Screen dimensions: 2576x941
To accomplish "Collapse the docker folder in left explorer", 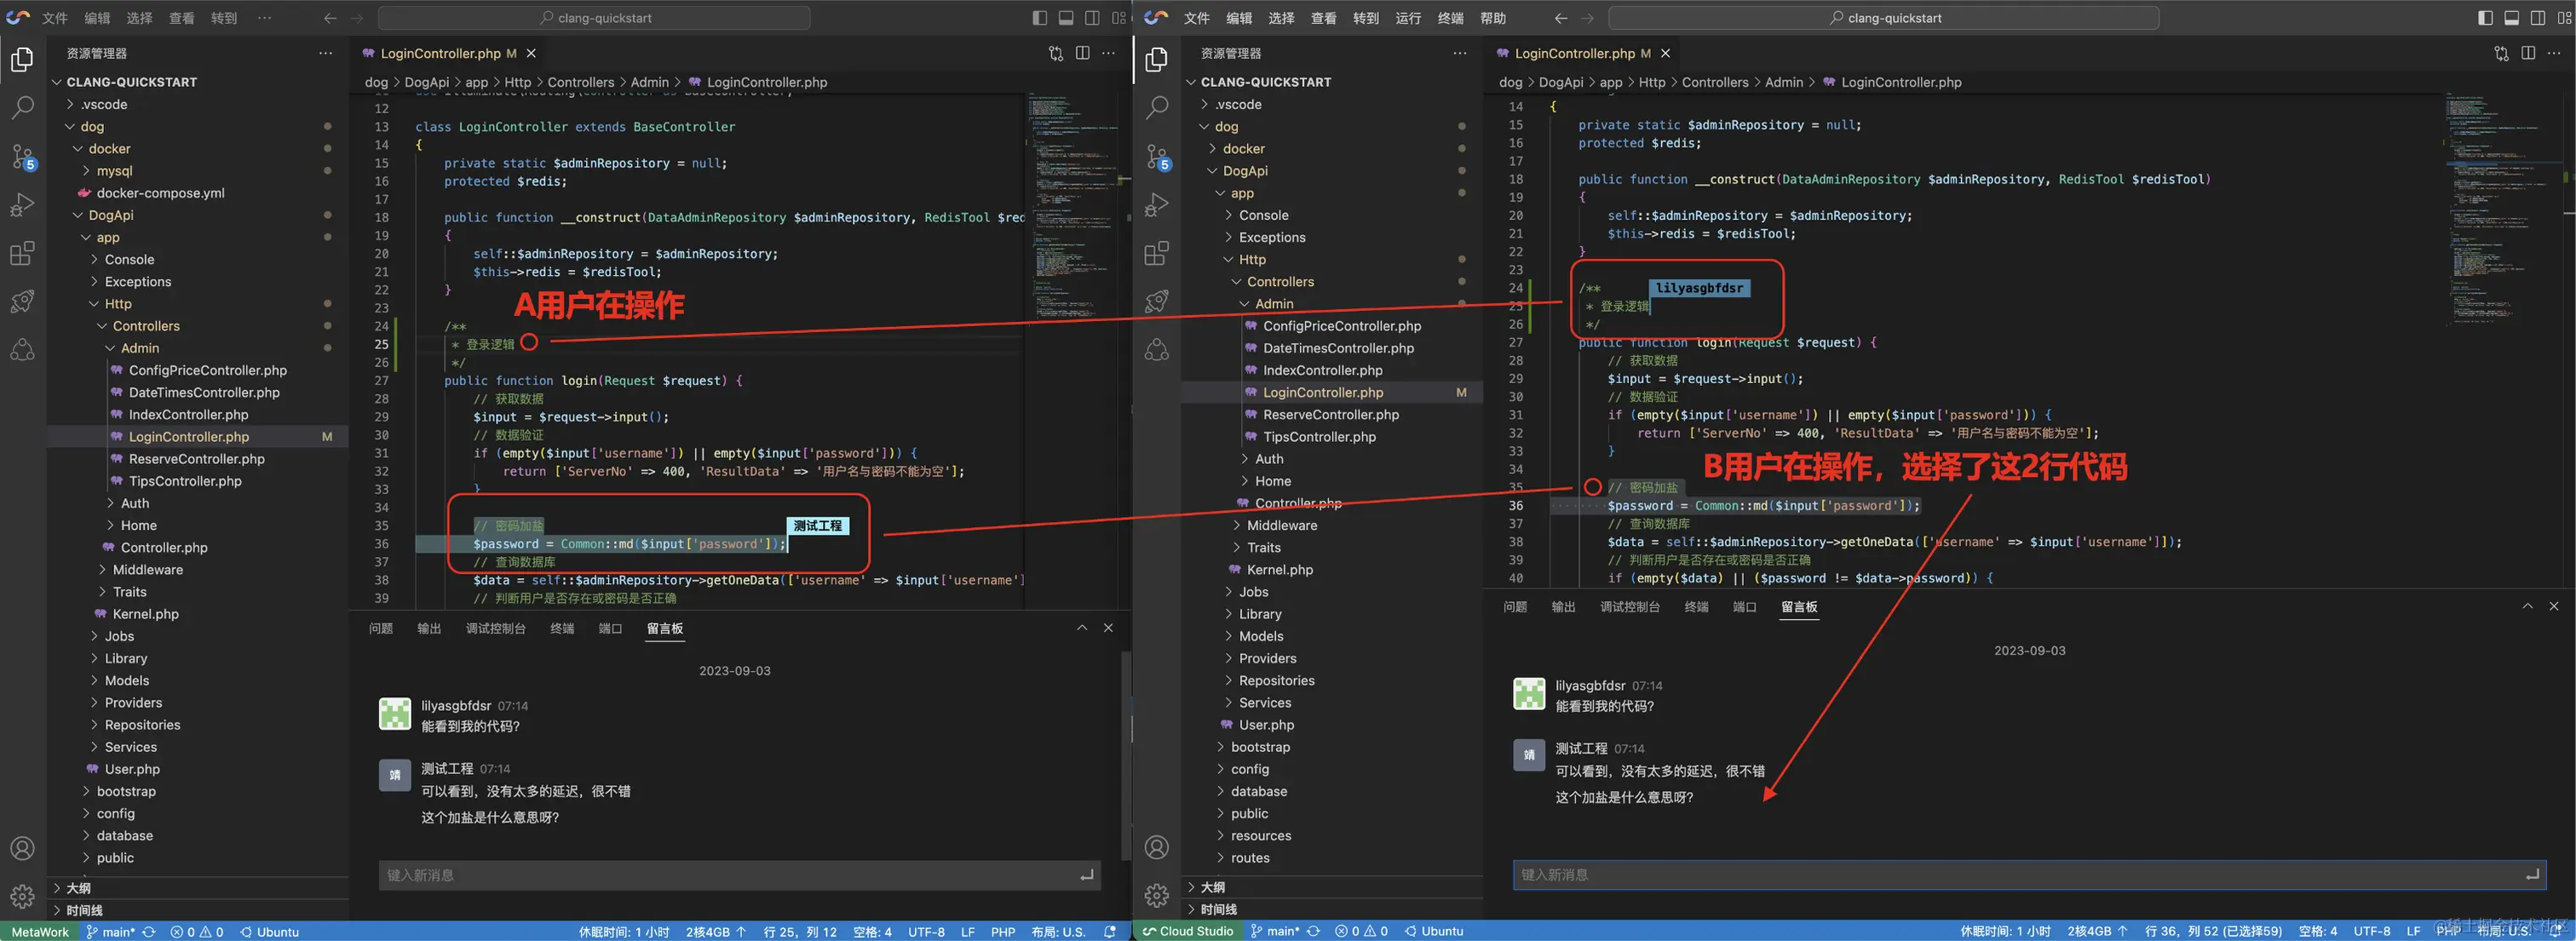I will (x=109, y=149).
